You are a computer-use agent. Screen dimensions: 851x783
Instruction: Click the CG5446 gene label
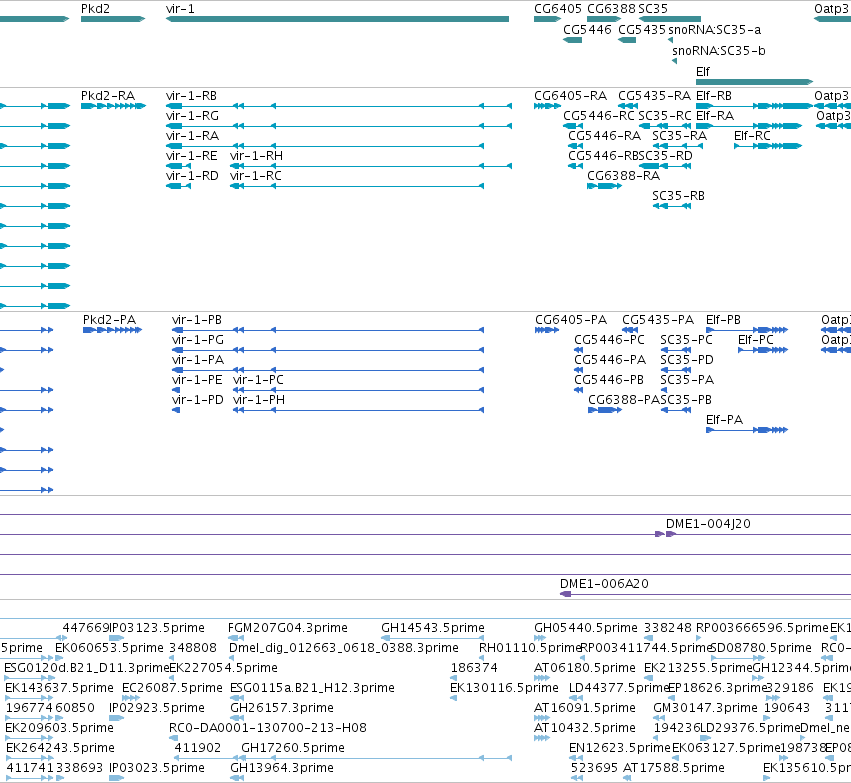click(587, 30)
